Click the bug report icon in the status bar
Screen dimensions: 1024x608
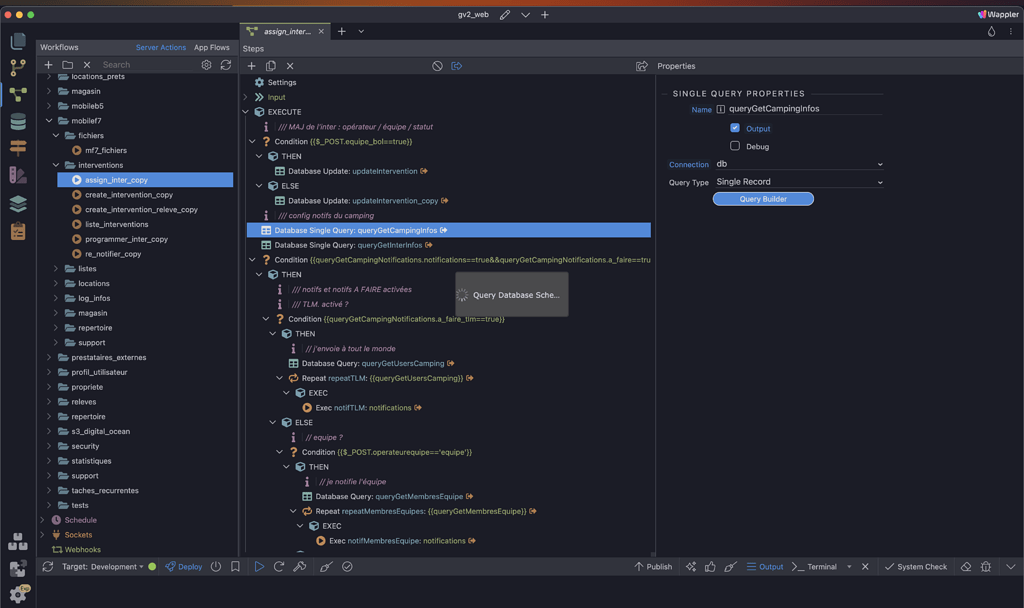pyautogui.click(x=984, y=567)
